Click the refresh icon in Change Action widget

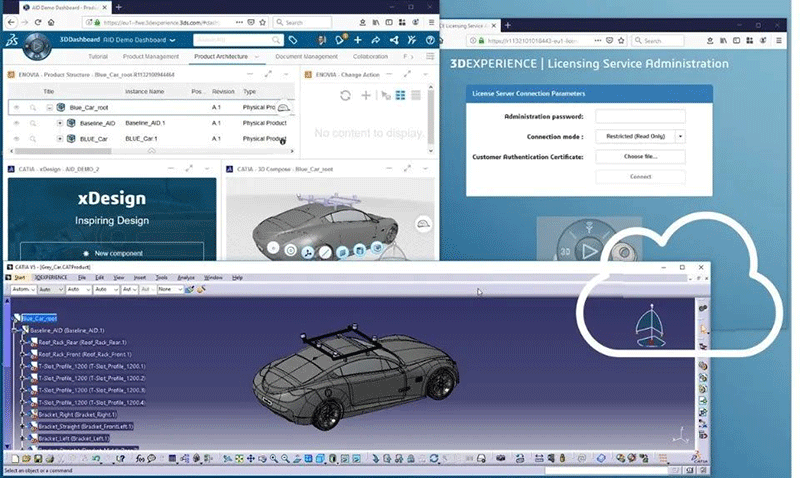point(345,95)
